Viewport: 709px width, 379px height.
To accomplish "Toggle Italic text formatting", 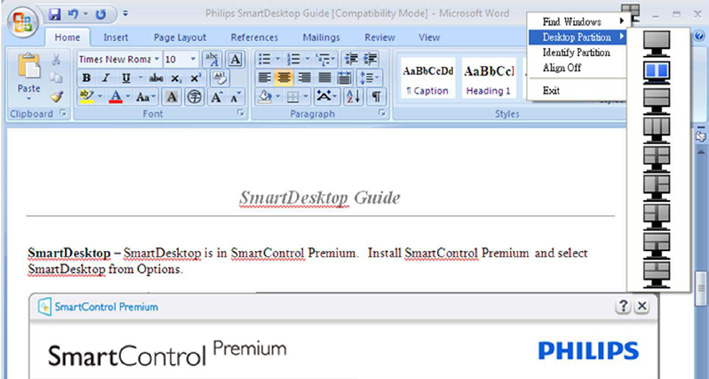I will coord(106,78).
